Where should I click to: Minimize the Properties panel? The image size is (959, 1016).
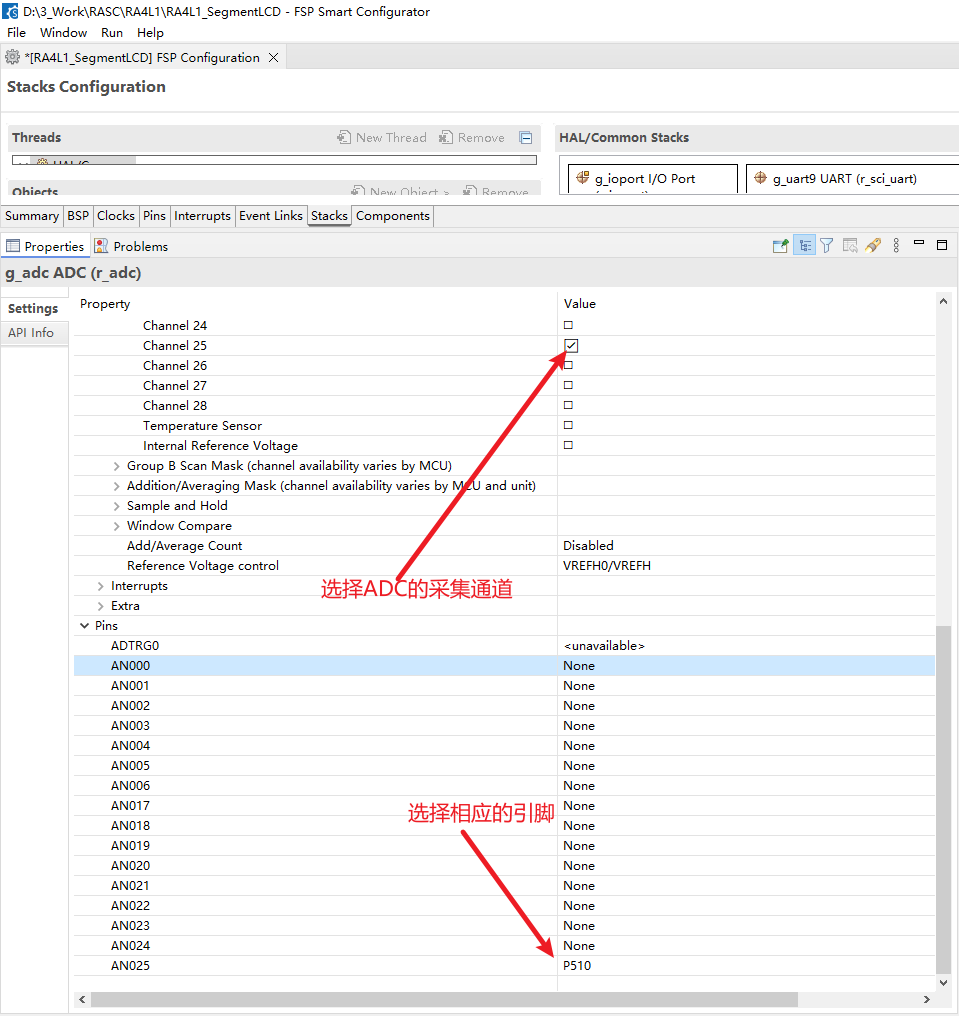[x=919, y=243]
